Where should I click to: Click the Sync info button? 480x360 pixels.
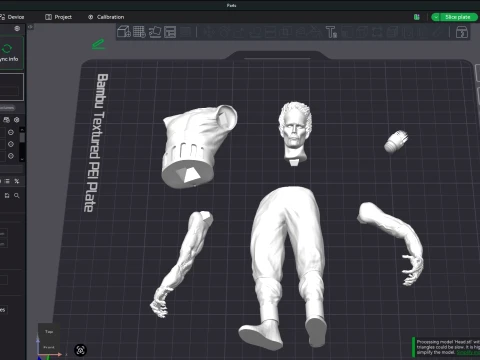click(x=11, y=53)
